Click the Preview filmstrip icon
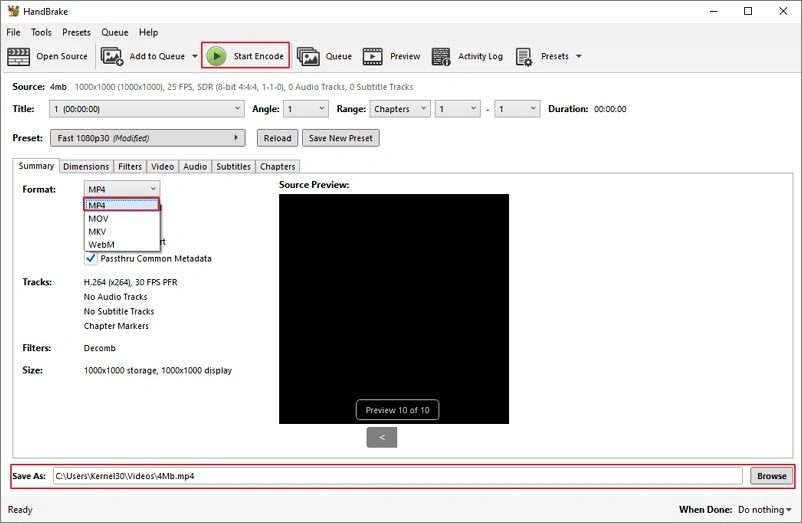The image size is (802, 523). tap(372, 56)
